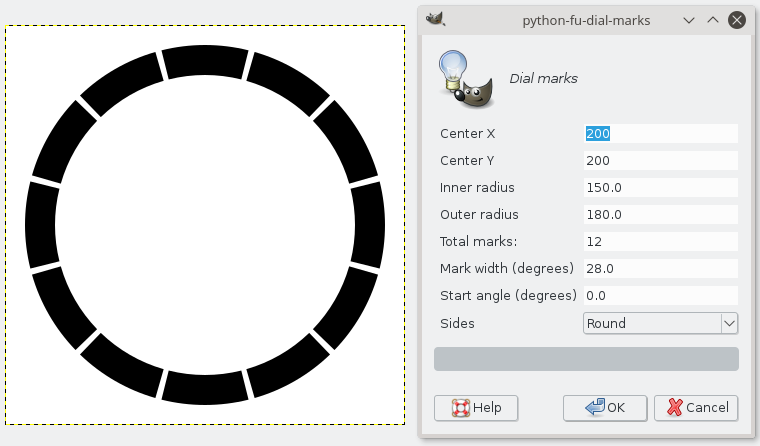The width and height of the screenshot is (760, 446).
Task: Confirm with the OK button
Action: pyautogui.click(x=605, y=408)
